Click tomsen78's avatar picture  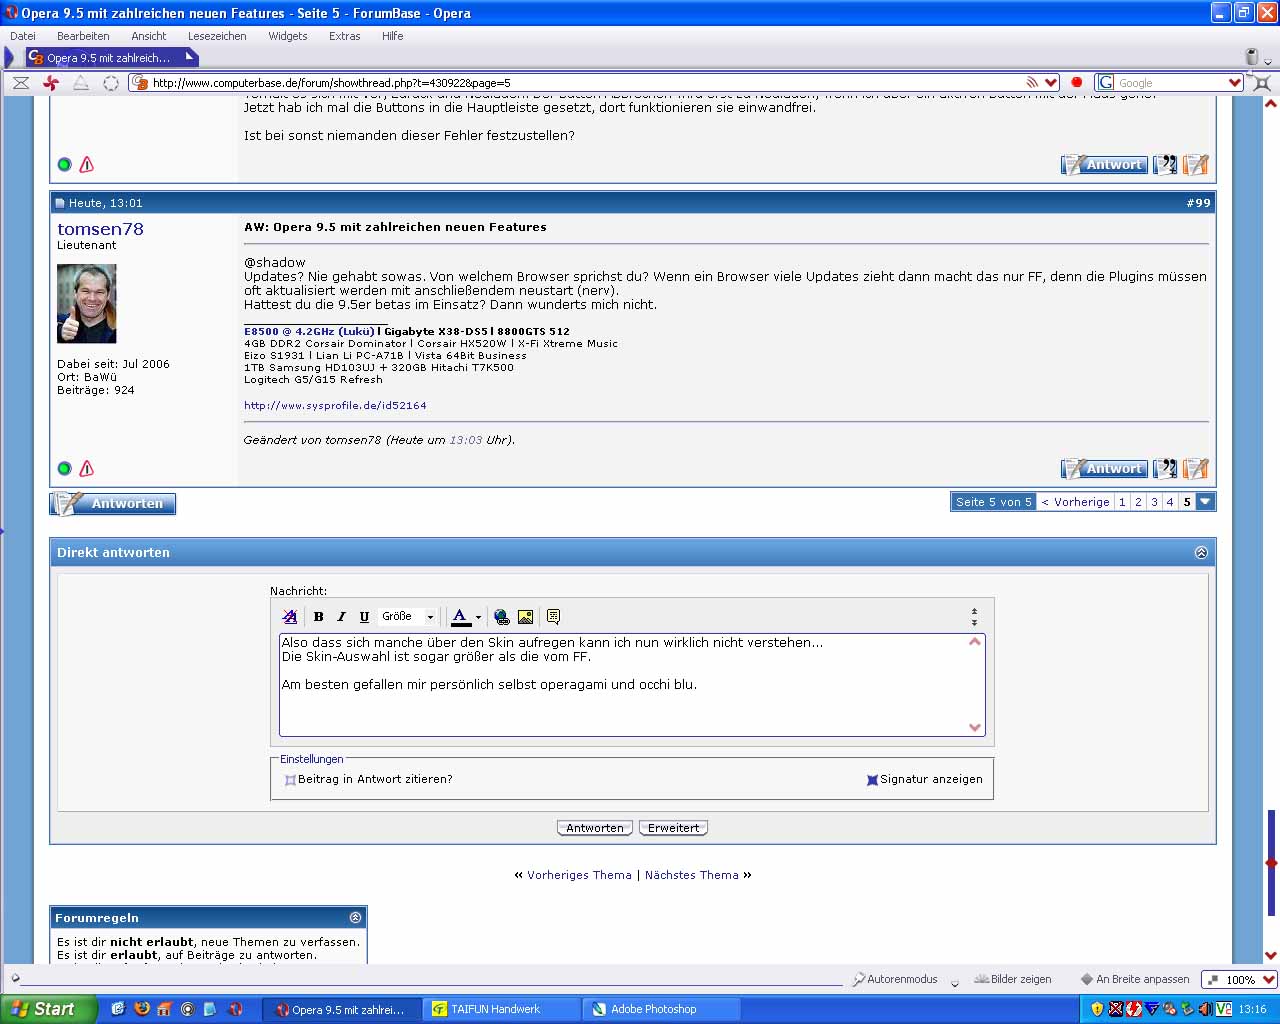pyautogui.click(x=87, y=303)
